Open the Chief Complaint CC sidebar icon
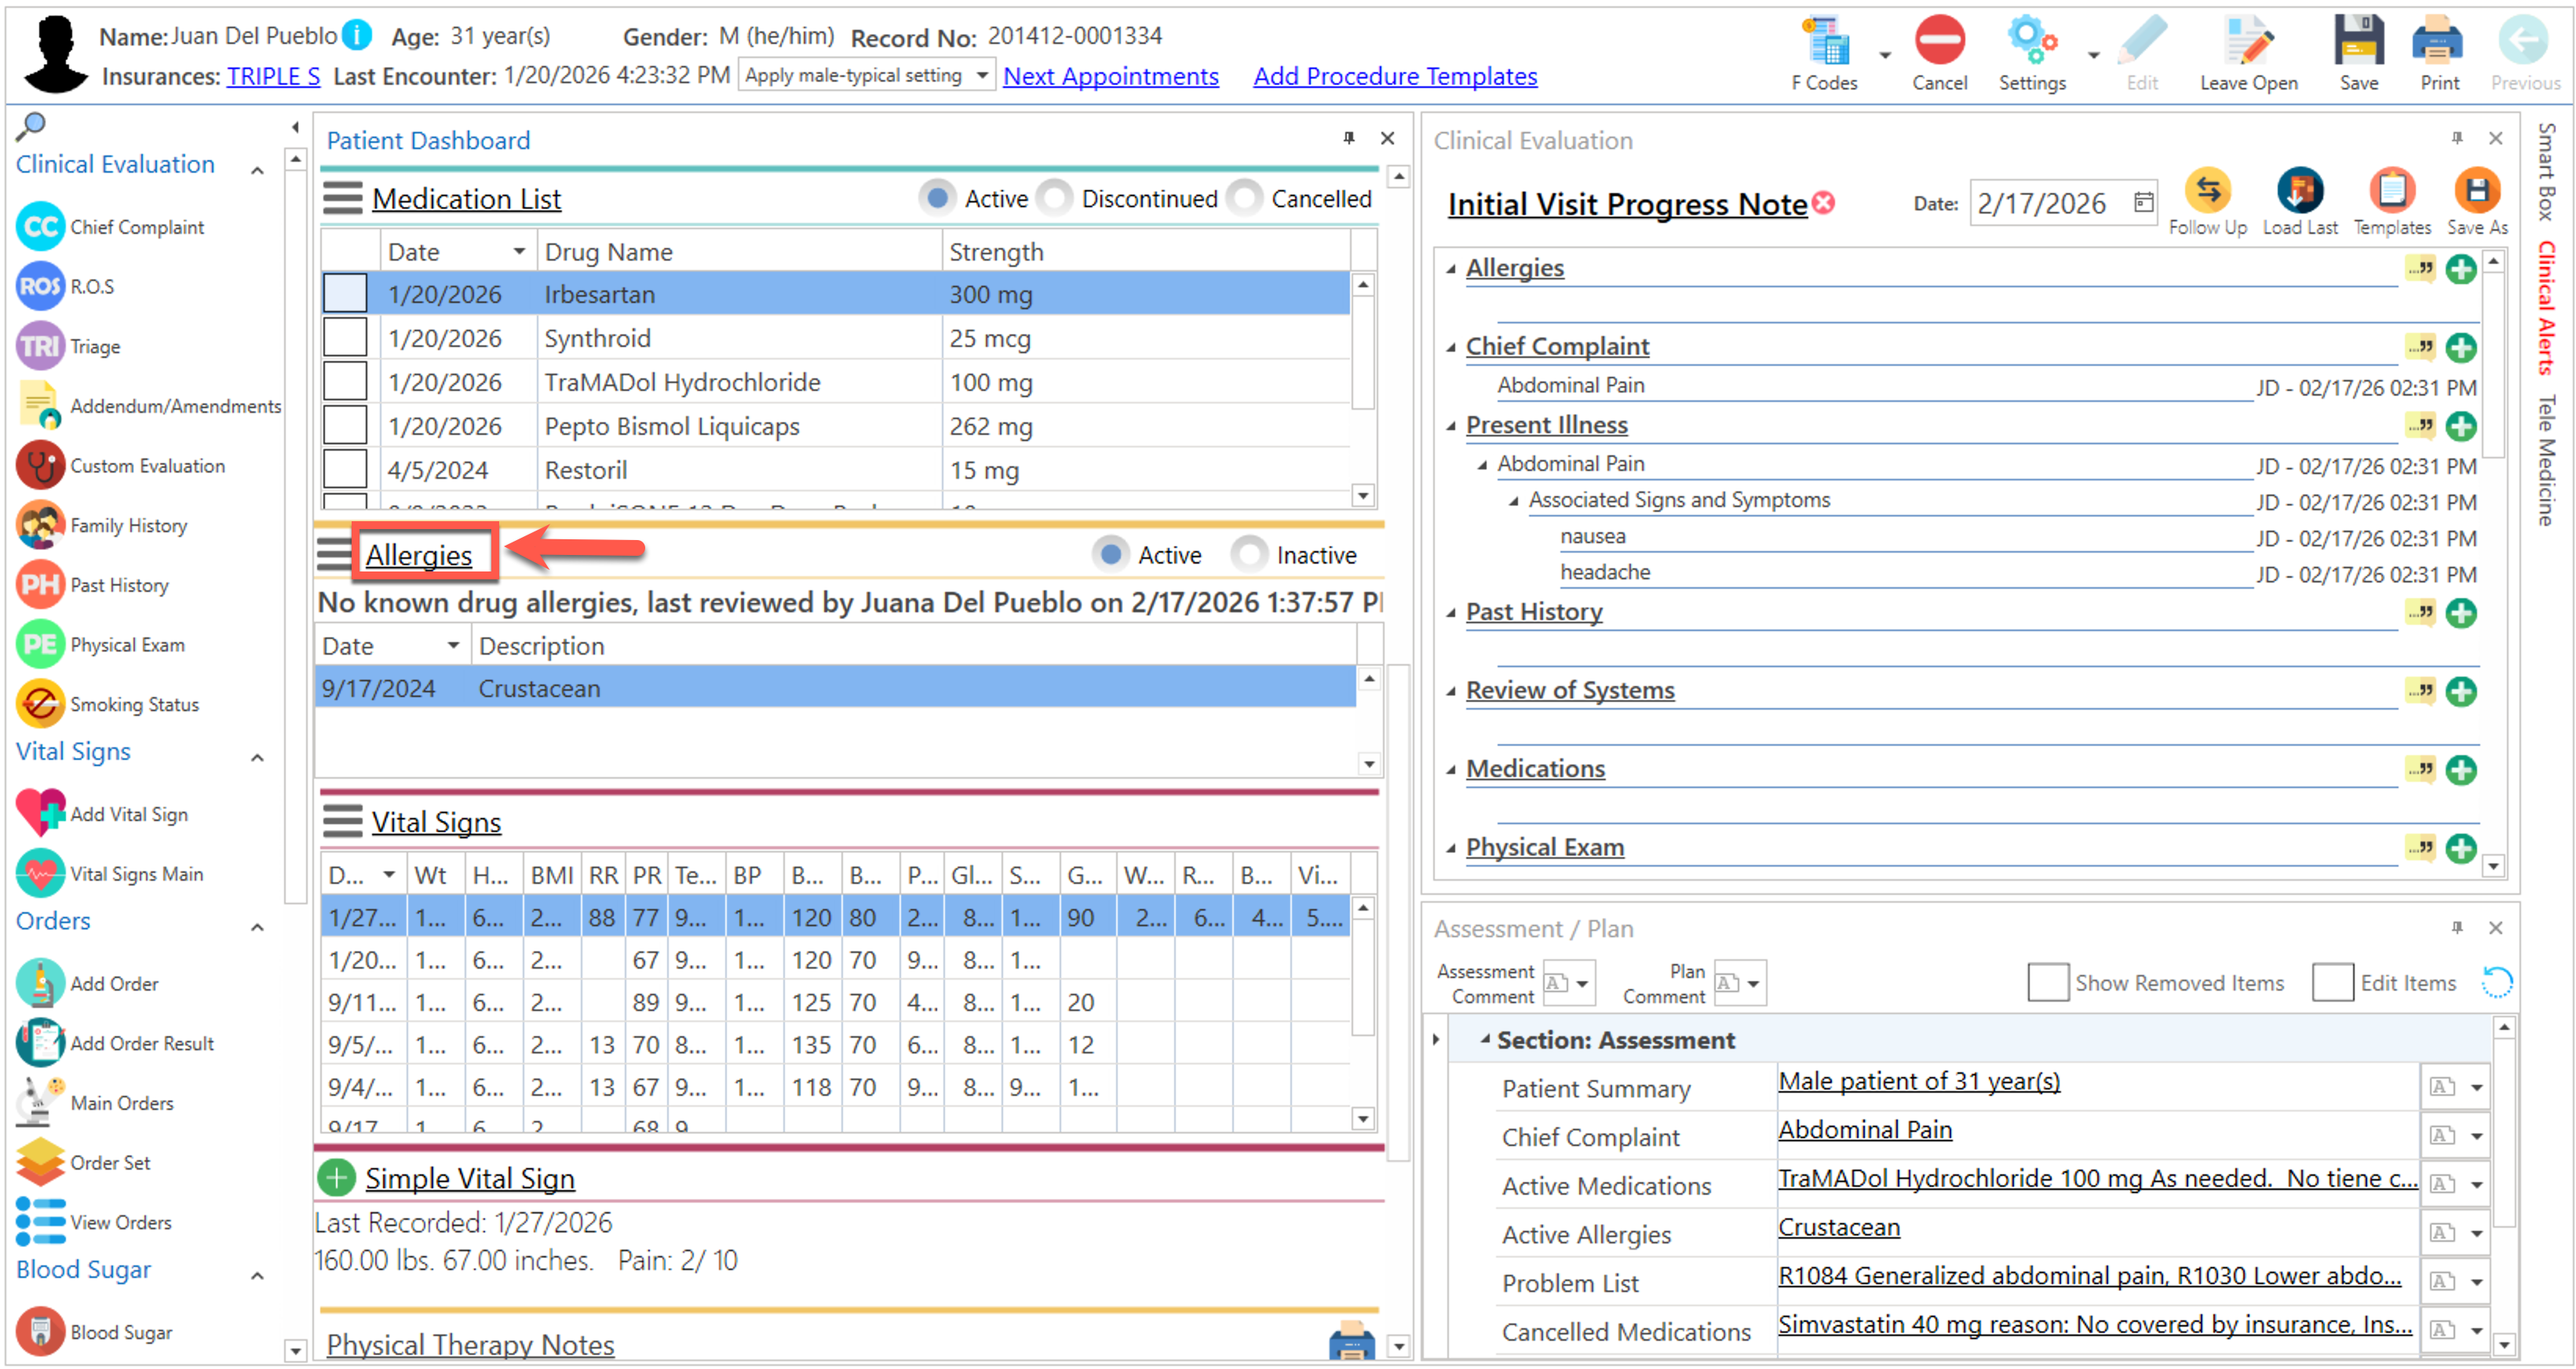 tap(40, 227)
